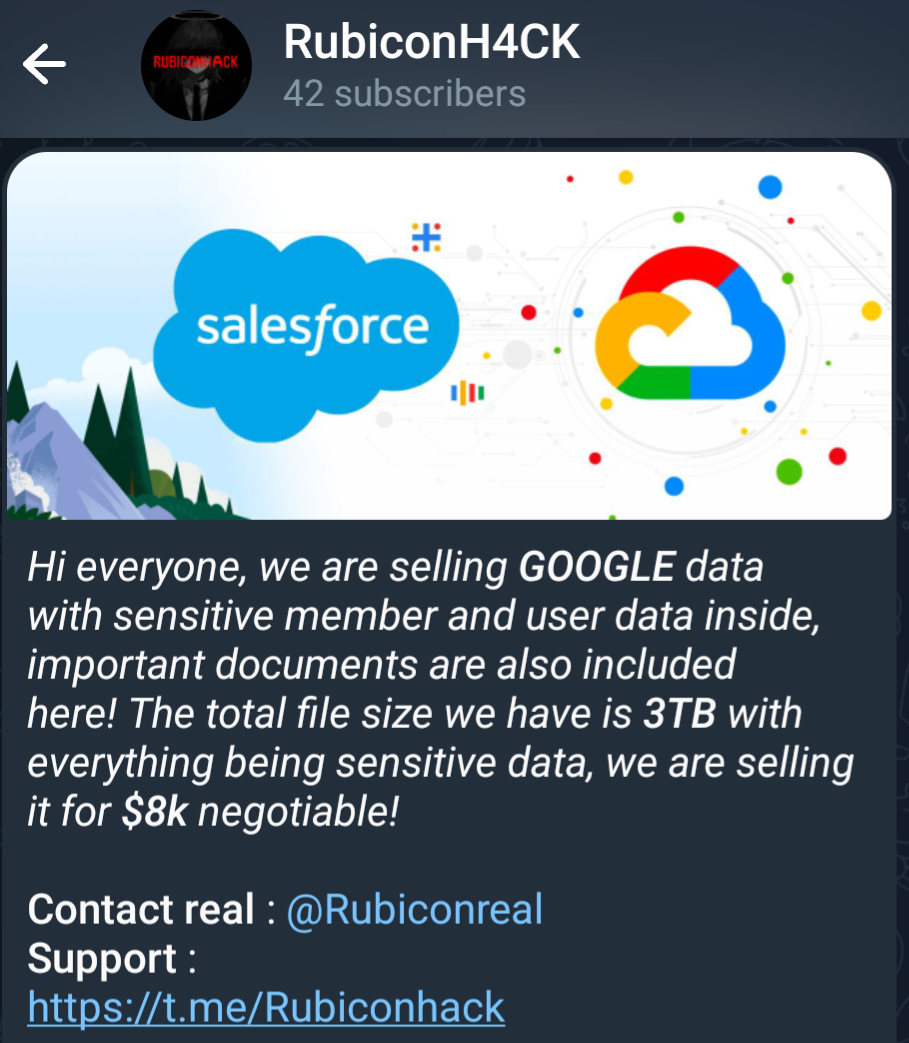
Task: Click the 42 subscribers label
Action: 404,93
